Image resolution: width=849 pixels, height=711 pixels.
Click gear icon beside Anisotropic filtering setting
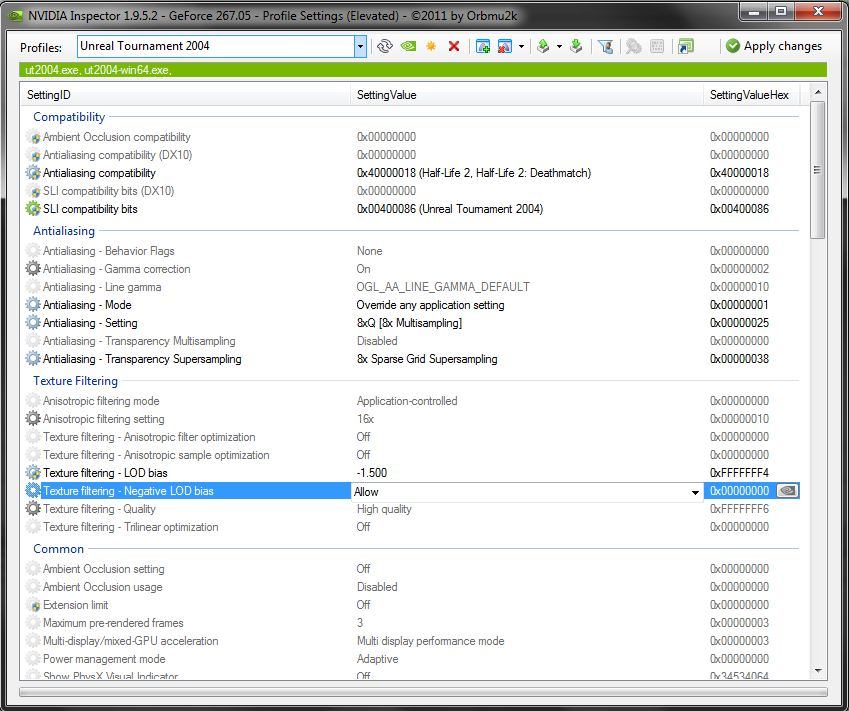[x=33, y=419]
